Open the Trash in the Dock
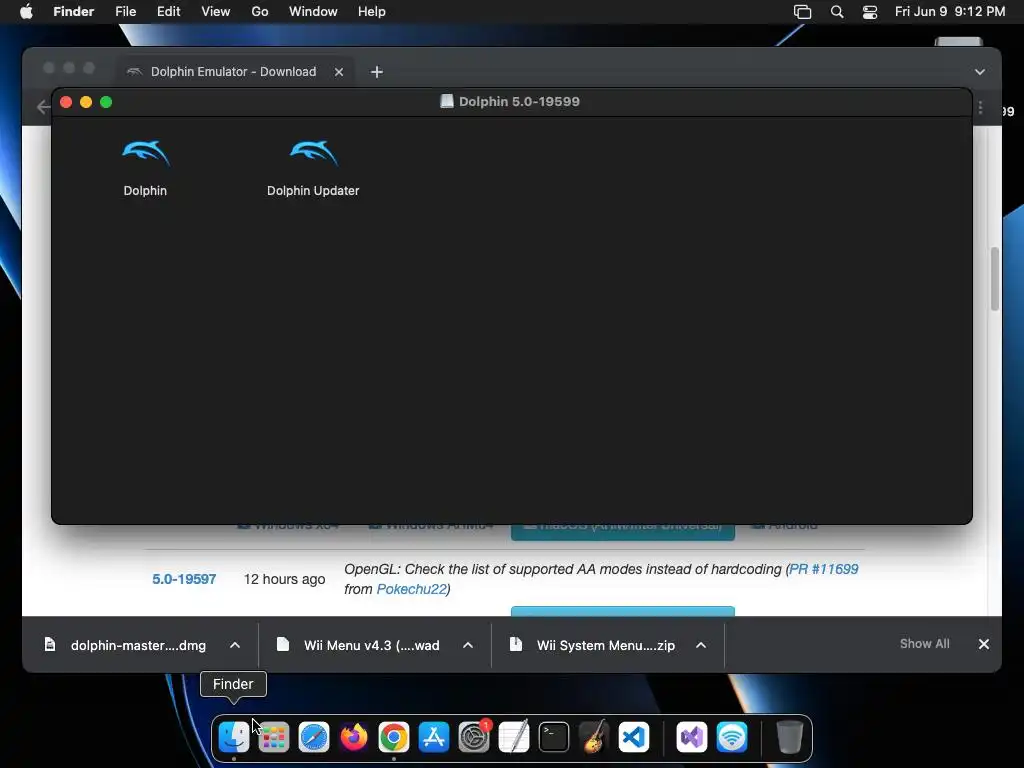 (x=790, y=737)
